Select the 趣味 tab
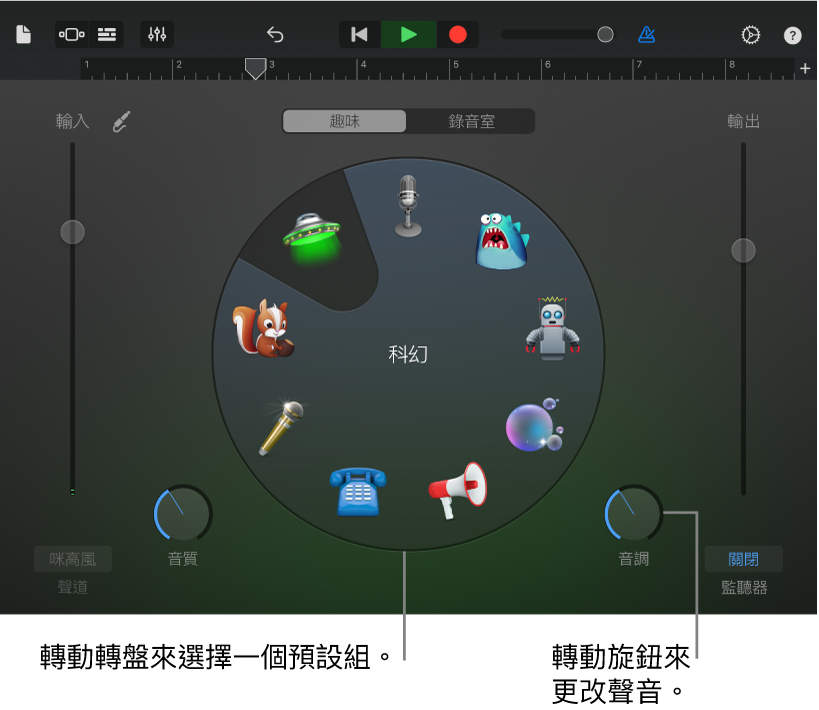Image resolution: width=819 pixels, height=710 pixels. point(345,121)
